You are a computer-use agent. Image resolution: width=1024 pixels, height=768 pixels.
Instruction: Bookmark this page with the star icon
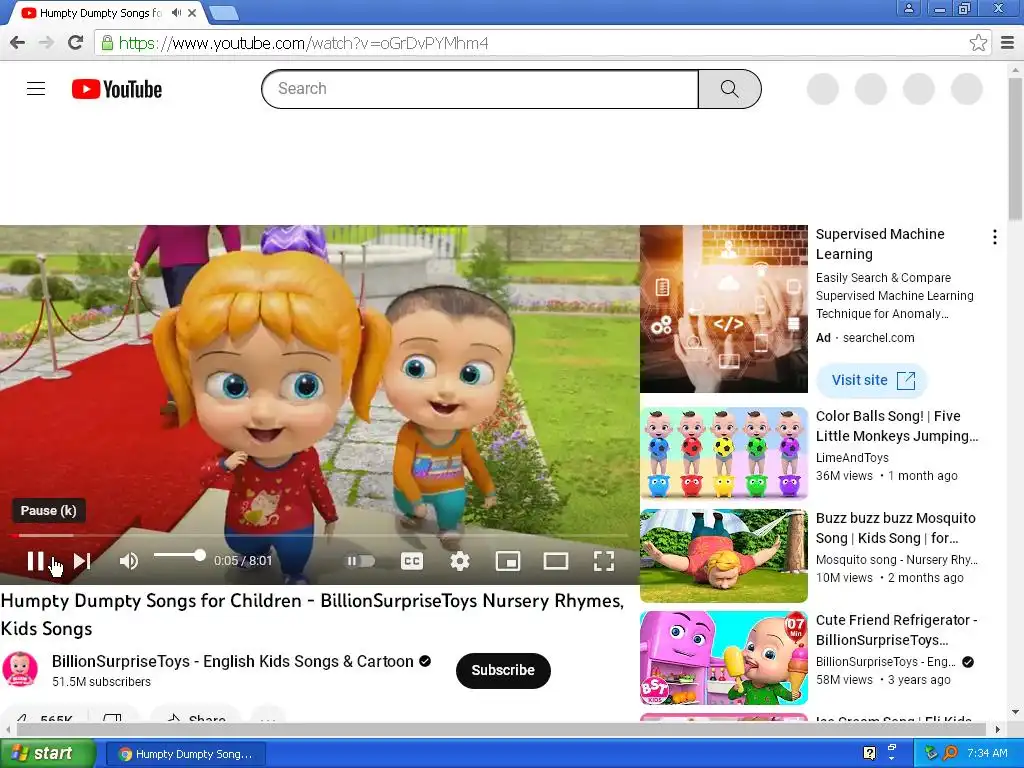click(x=978, y=43)
